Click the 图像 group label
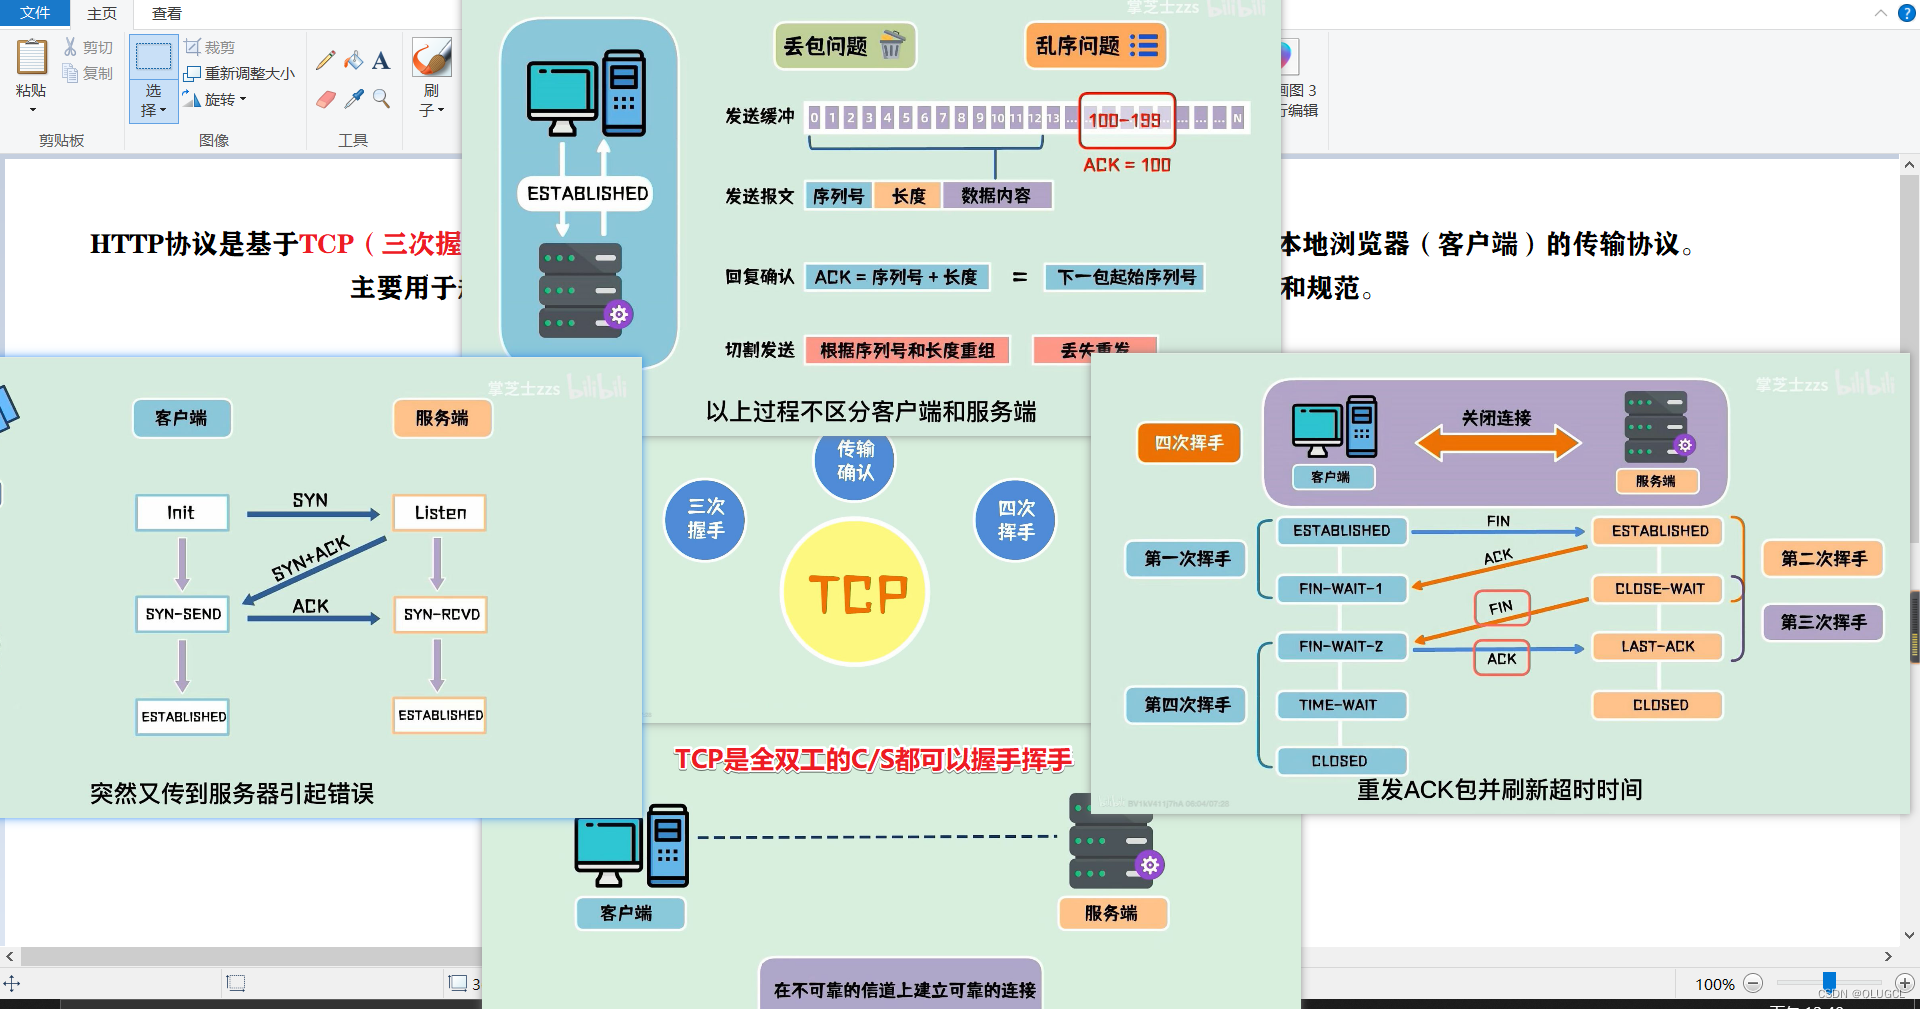The height and width of the screenshot is (1009, 1920). coord(214,140)
